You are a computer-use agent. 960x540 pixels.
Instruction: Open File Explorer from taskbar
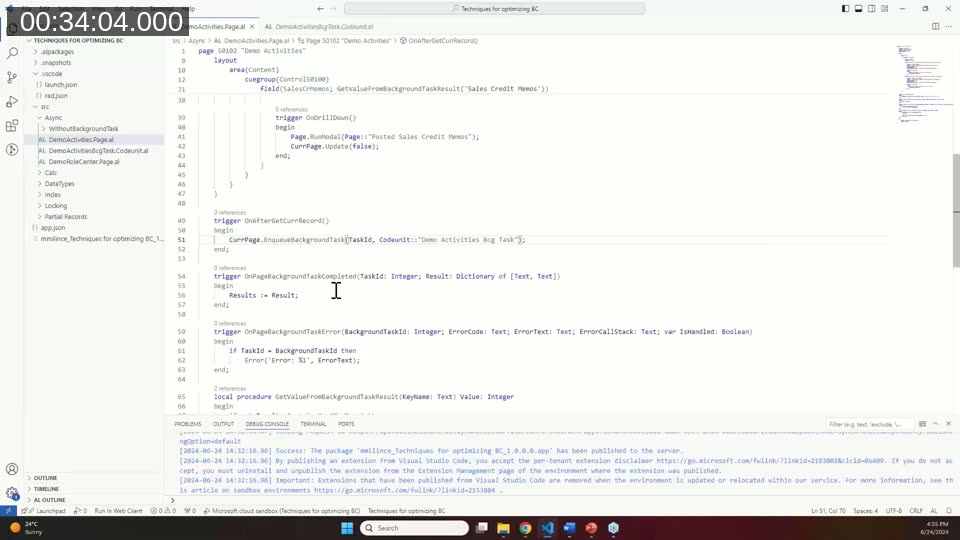tap(503, 528)
